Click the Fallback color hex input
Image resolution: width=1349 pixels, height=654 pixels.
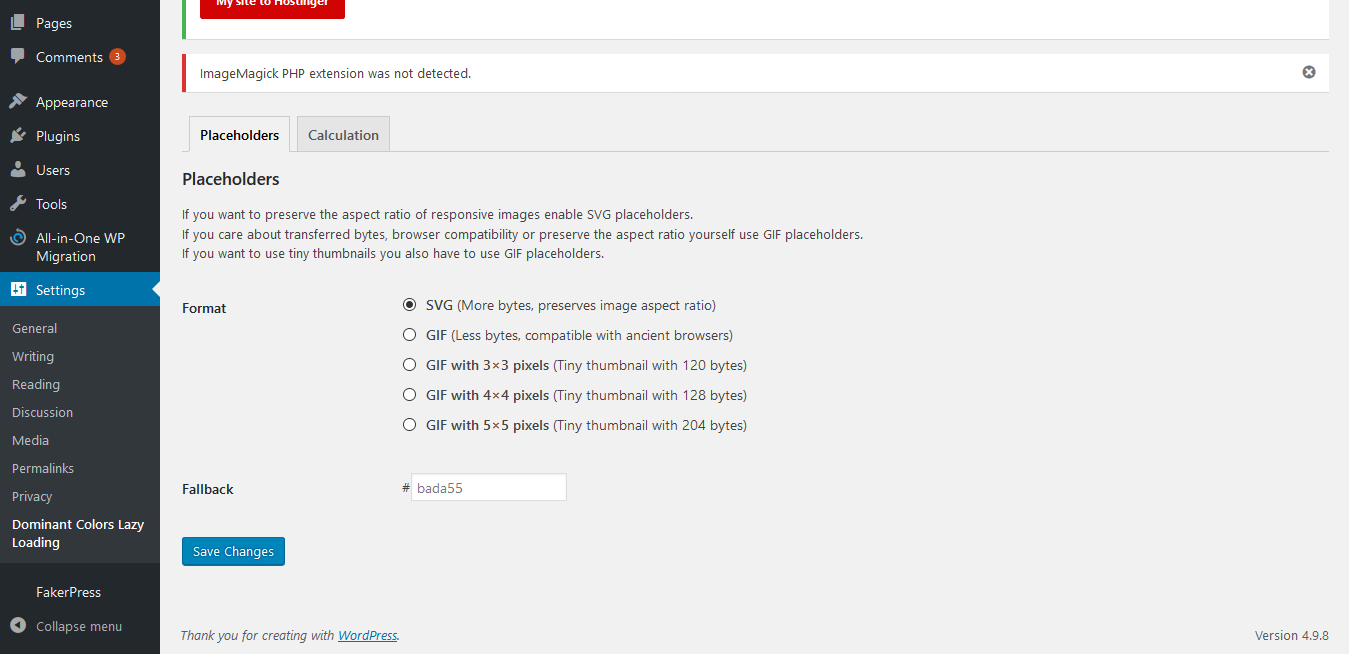pyautogui.click(x=489, y=487)
